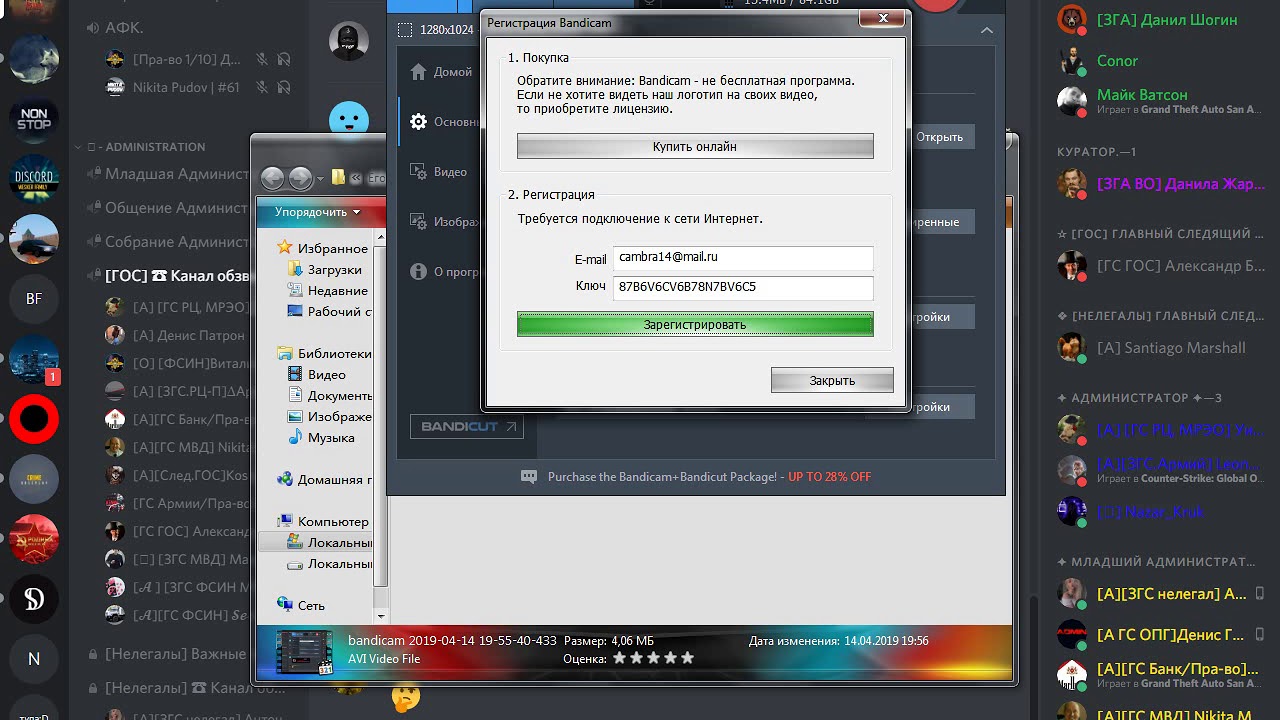Image resolution: width=1280 pixels, height=720 pixels.
Task: Click the black-hooded user avatar in chat
Action: click(348, 41)
